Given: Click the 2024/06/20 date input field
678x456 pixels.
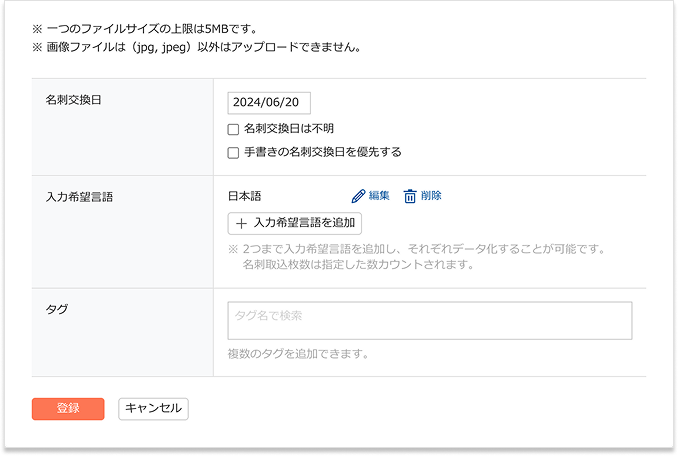Looking at the screenshot, I should (x=270, y=103).
